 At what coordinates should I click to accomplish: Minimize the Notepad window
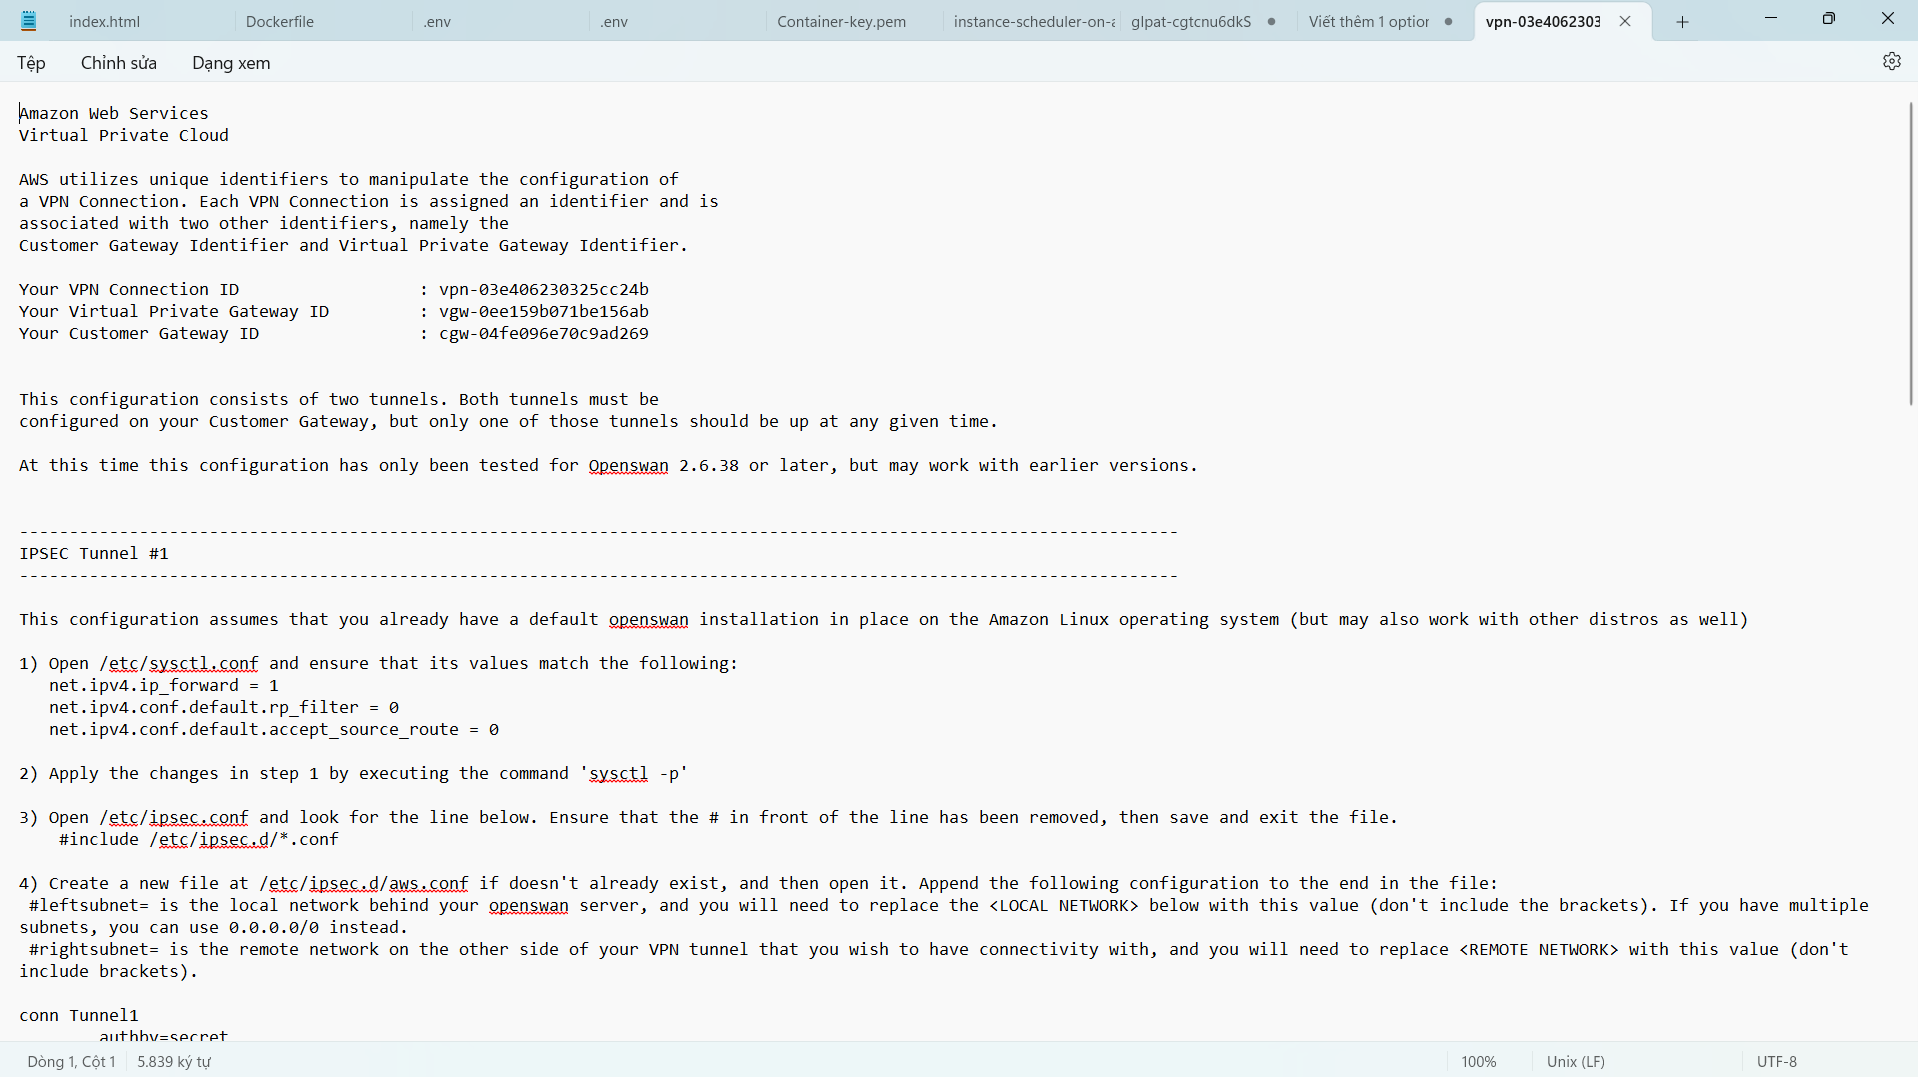[1771, 19]
